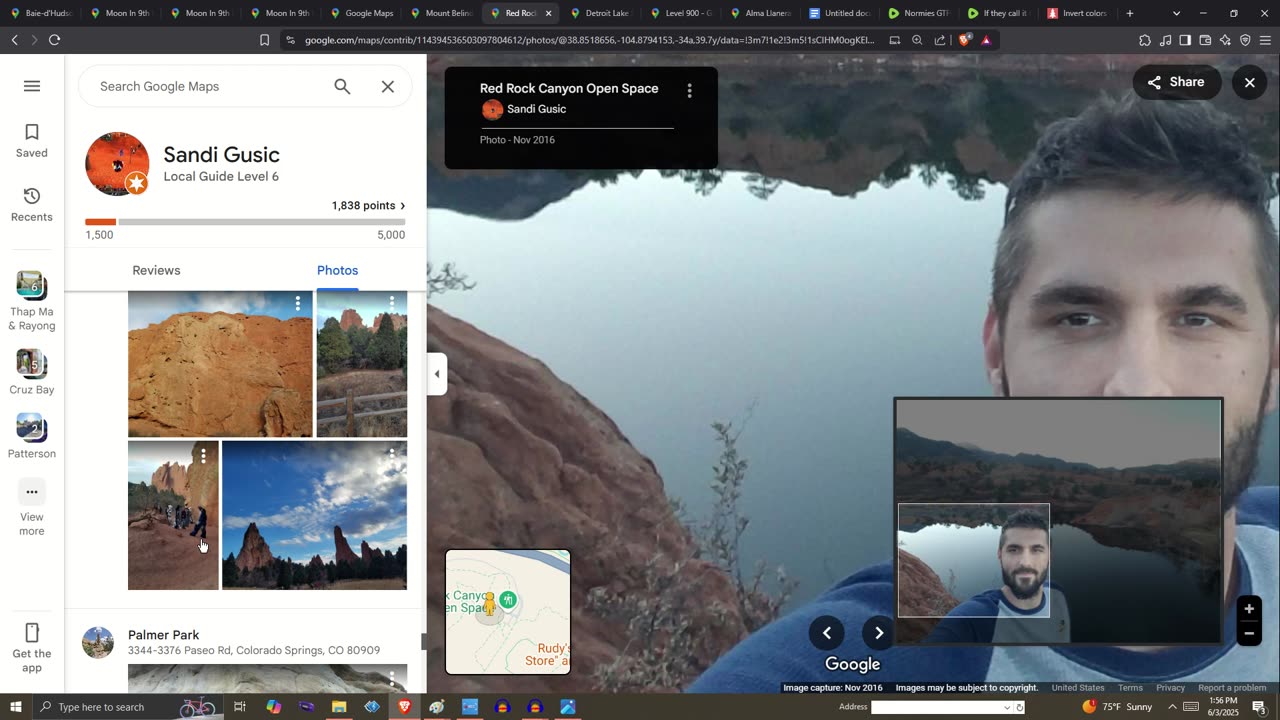Open options for the blue sky photo
This screenshot has height=720, width=1280.
(392, 454)
